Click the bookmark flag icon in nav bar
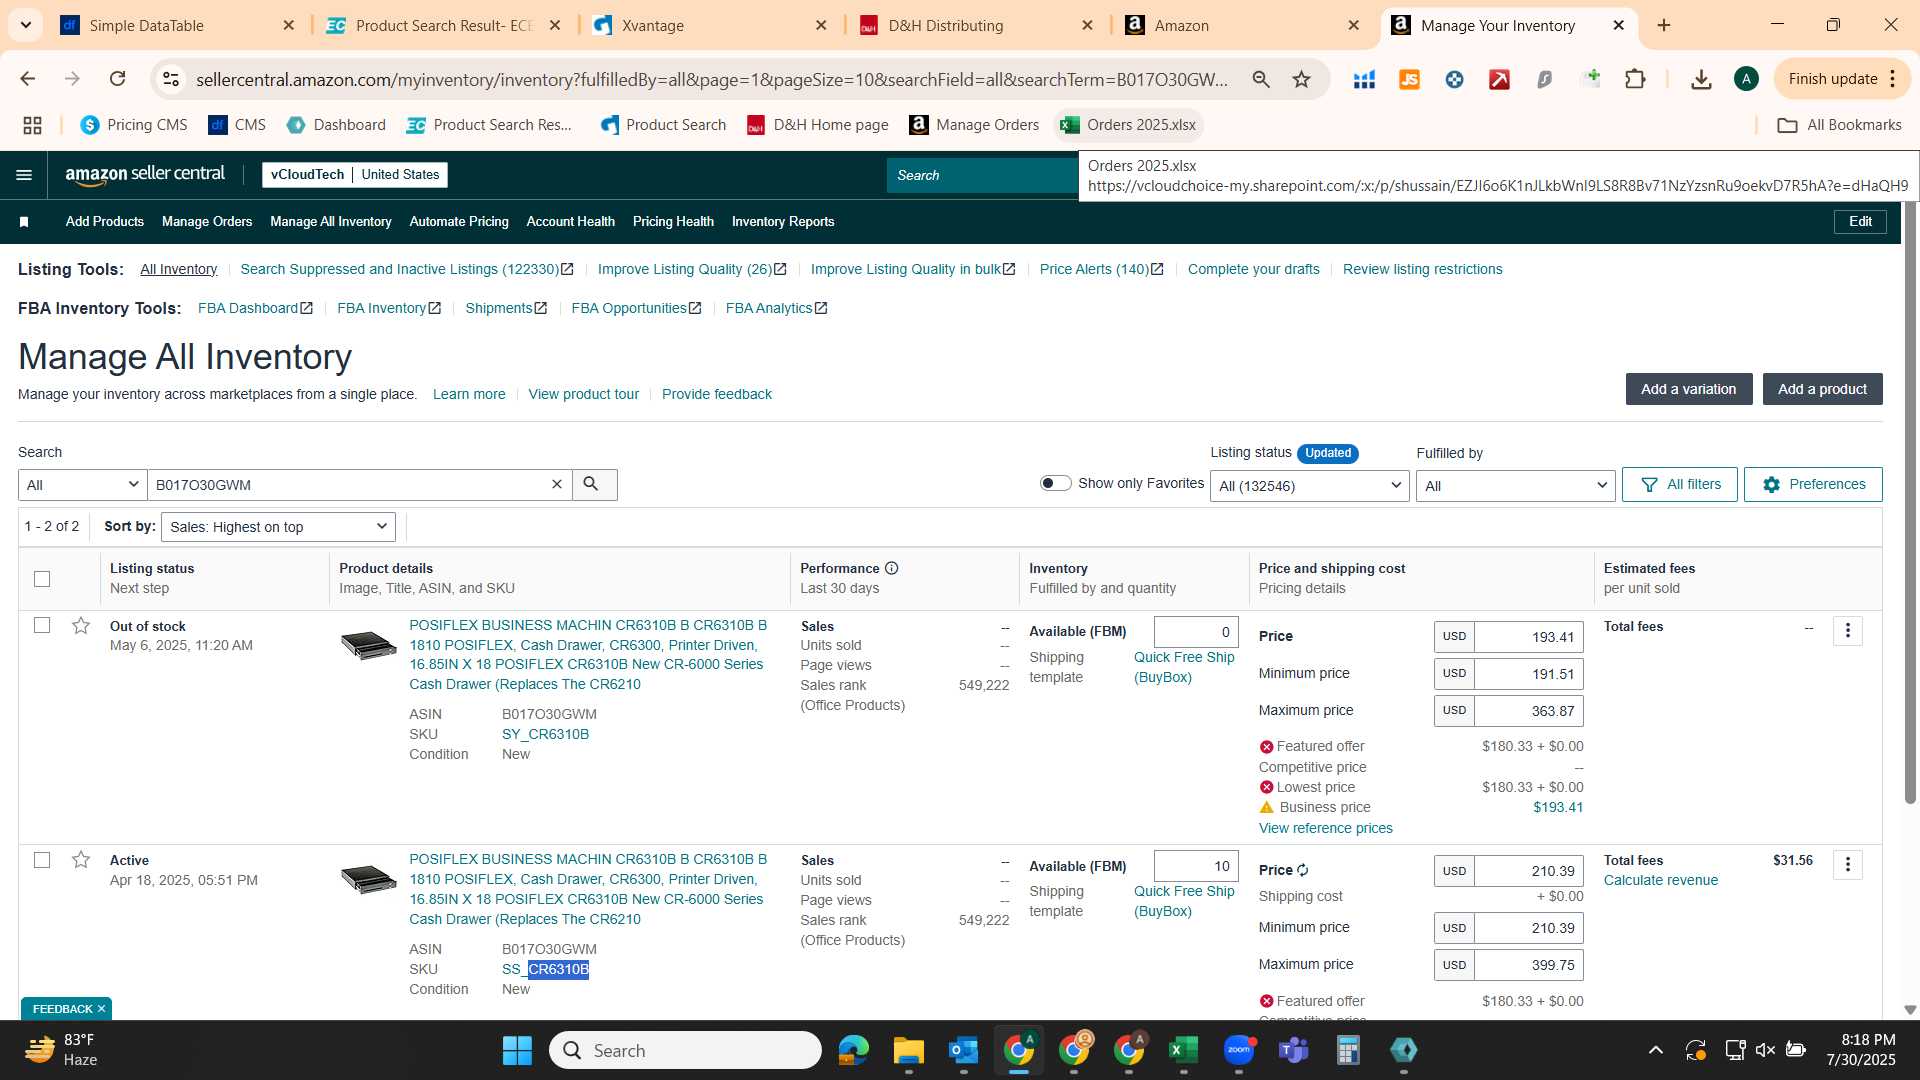The image size is (1920, 1080). [24, 222]
